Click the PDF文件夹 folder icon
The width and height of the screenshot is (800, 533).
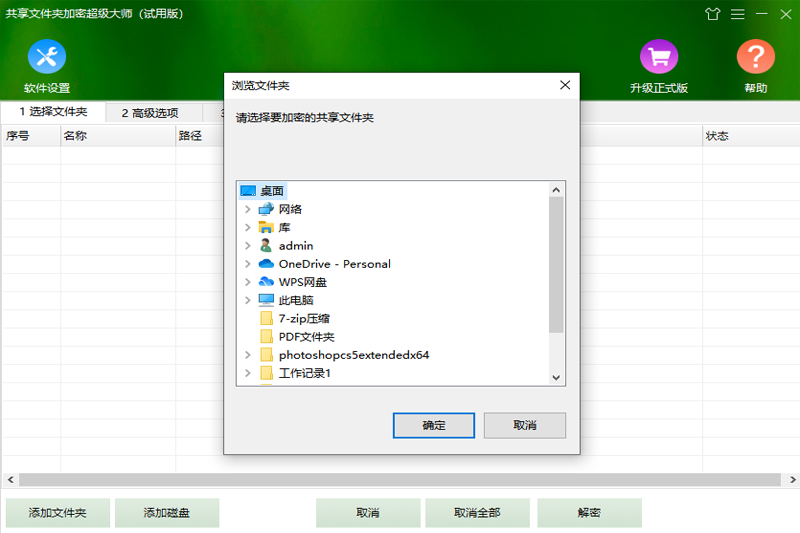click(266, 336)
